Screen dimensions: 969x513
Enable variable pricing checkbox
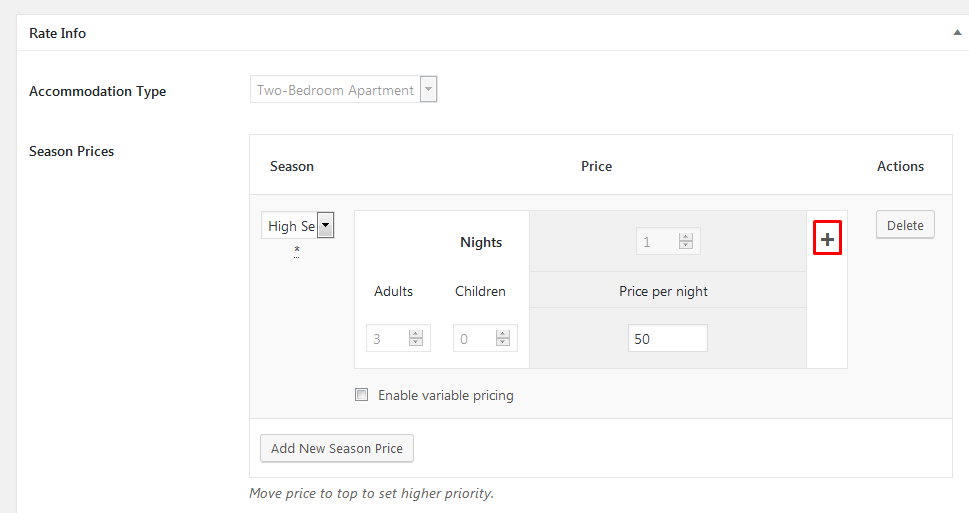[x=362, y=395]
